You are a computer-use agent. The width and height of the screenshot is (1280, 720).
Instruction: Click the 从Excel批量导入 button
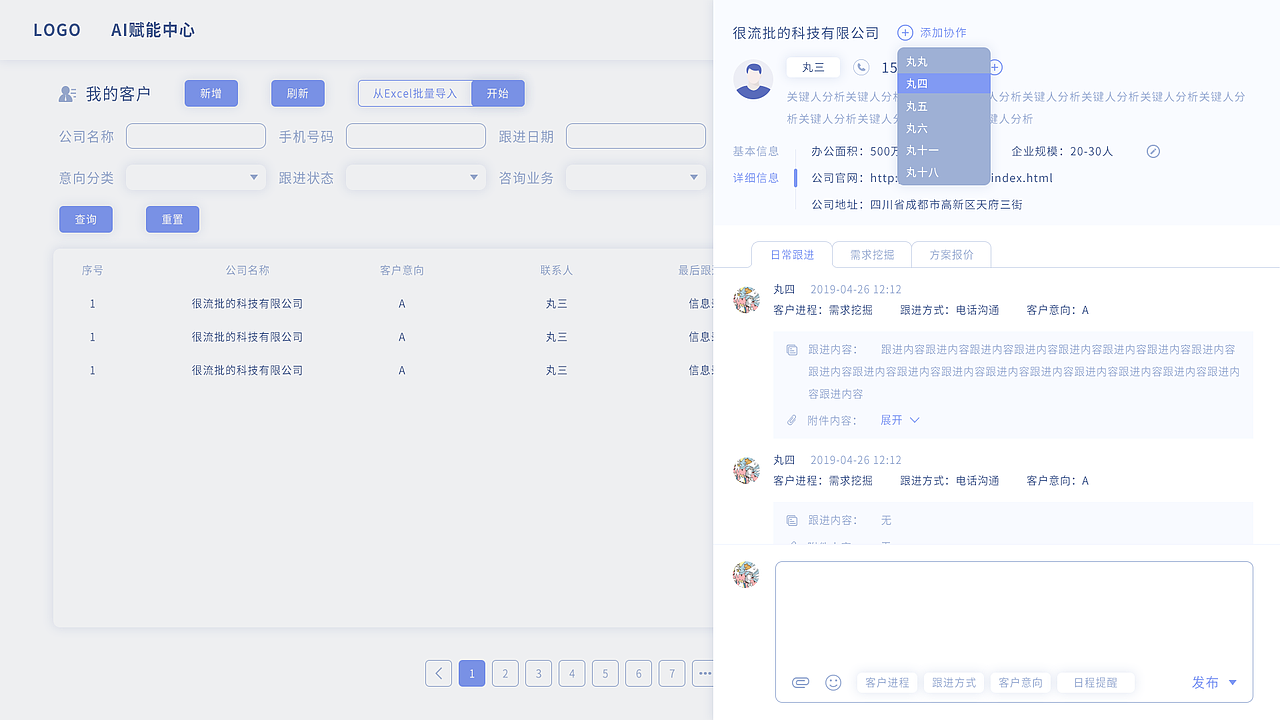[414, 93]
